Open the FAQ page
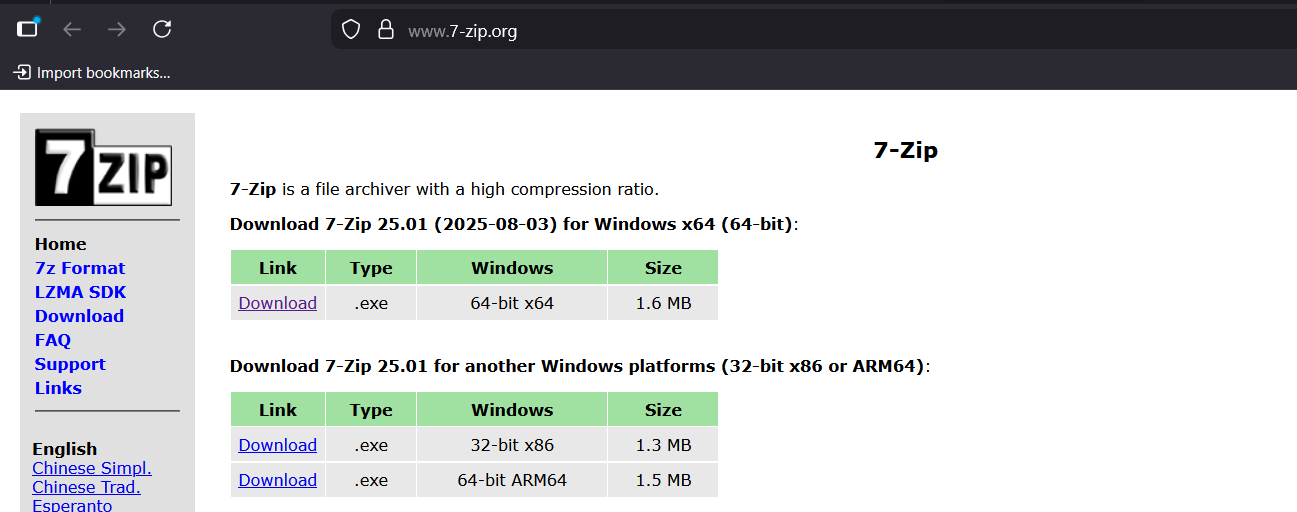The image size is (1297, 512). pos(53,340)
